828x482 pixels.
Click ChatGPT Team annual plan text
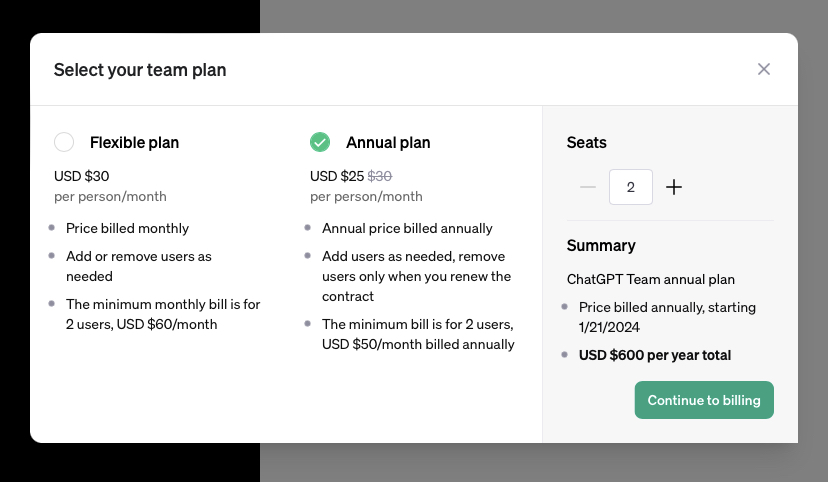[651, 279]
